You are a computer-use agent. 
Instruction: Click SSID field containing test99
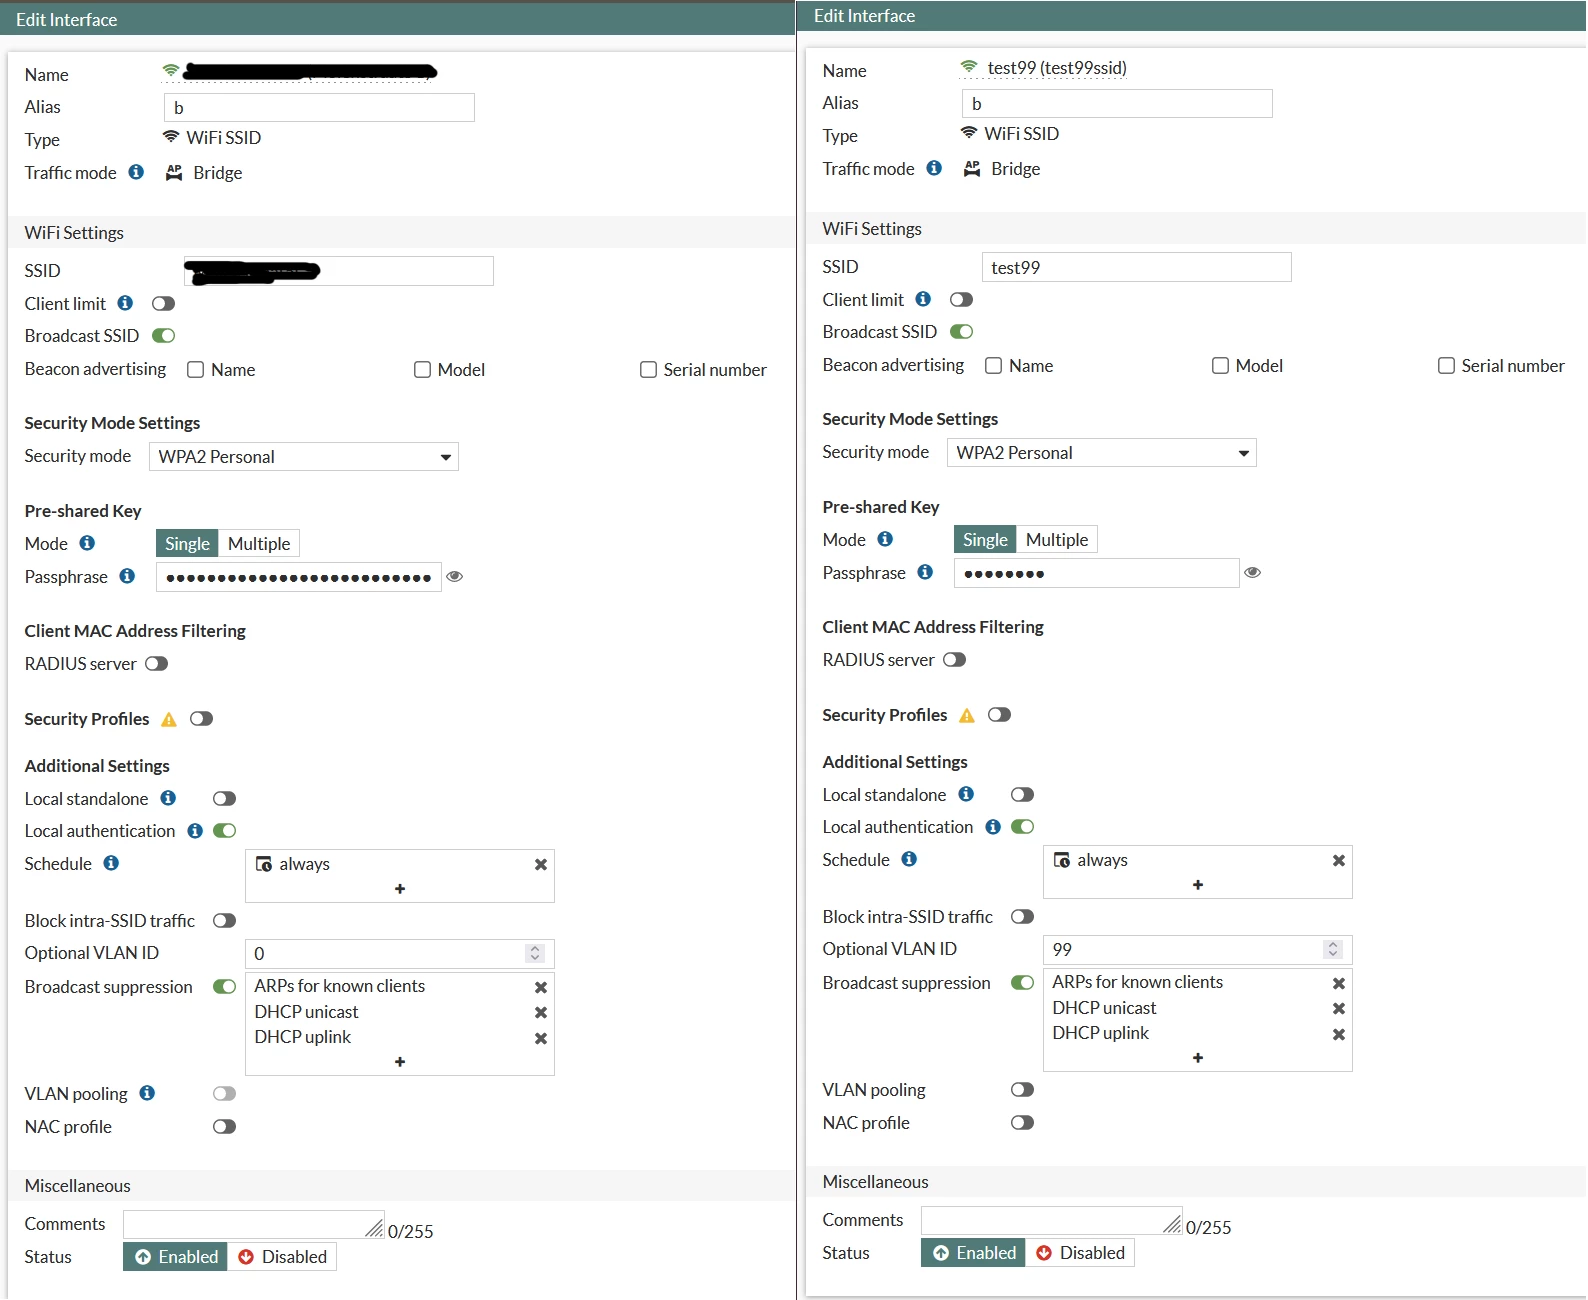pos(1137,267)
